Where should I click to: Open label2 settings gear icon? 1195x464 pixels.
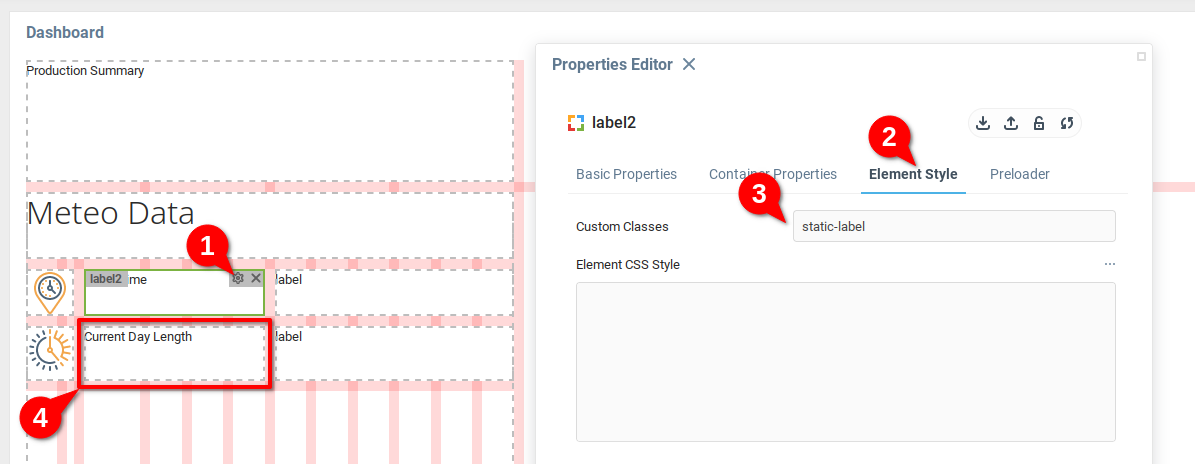[238, 279]
